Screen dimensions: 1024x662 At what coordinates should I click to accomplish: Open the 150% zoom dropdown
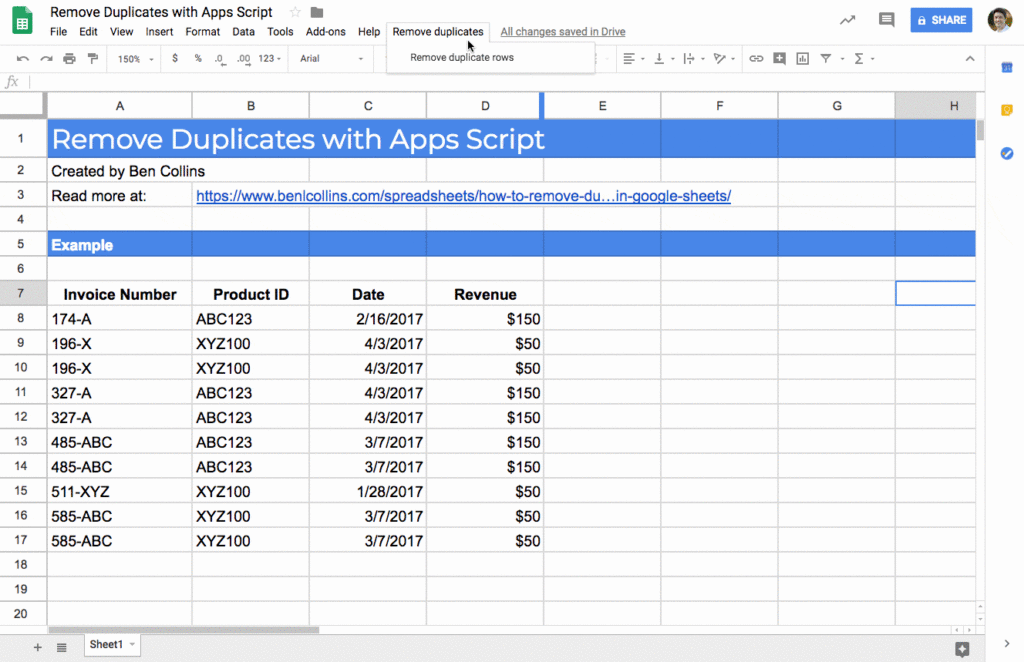(136, 59)
